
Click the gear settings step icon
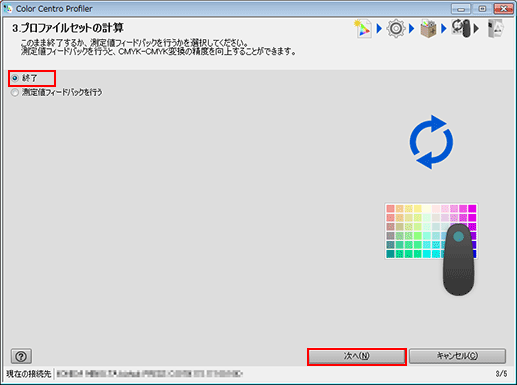(396, 29)
